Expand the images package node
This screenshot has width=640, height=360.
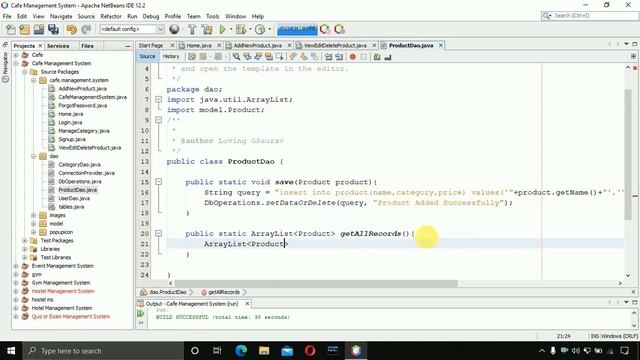pyautogui.click(x=34, y=215)
